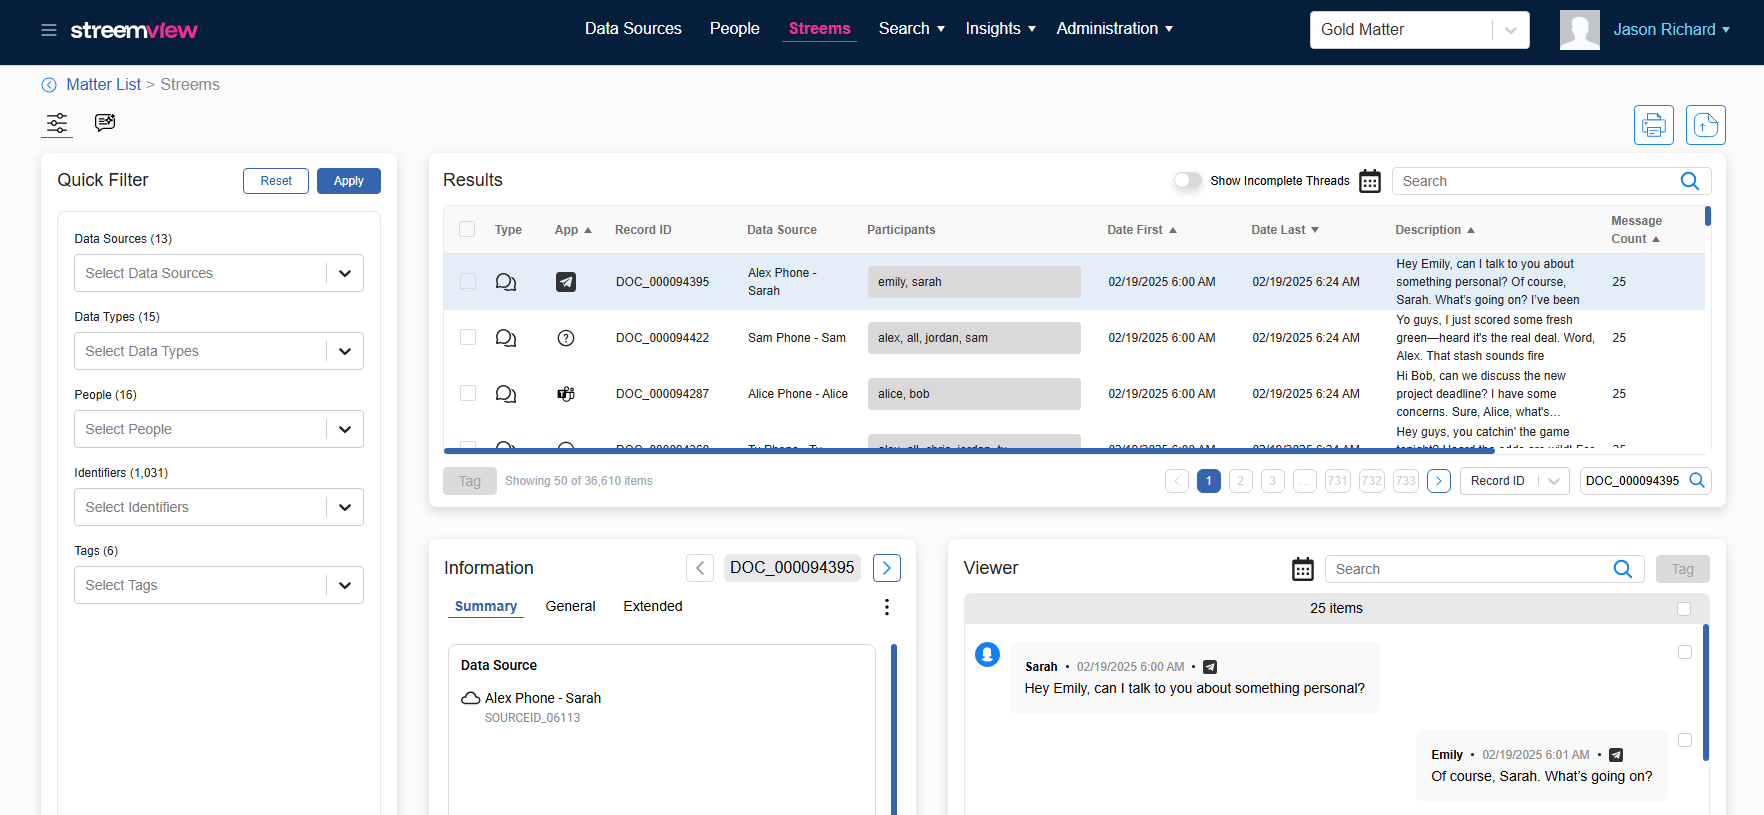The image size is (1764, 815).
Task: Open the Jason Richard user menu
Action: tap(1671, 30)
